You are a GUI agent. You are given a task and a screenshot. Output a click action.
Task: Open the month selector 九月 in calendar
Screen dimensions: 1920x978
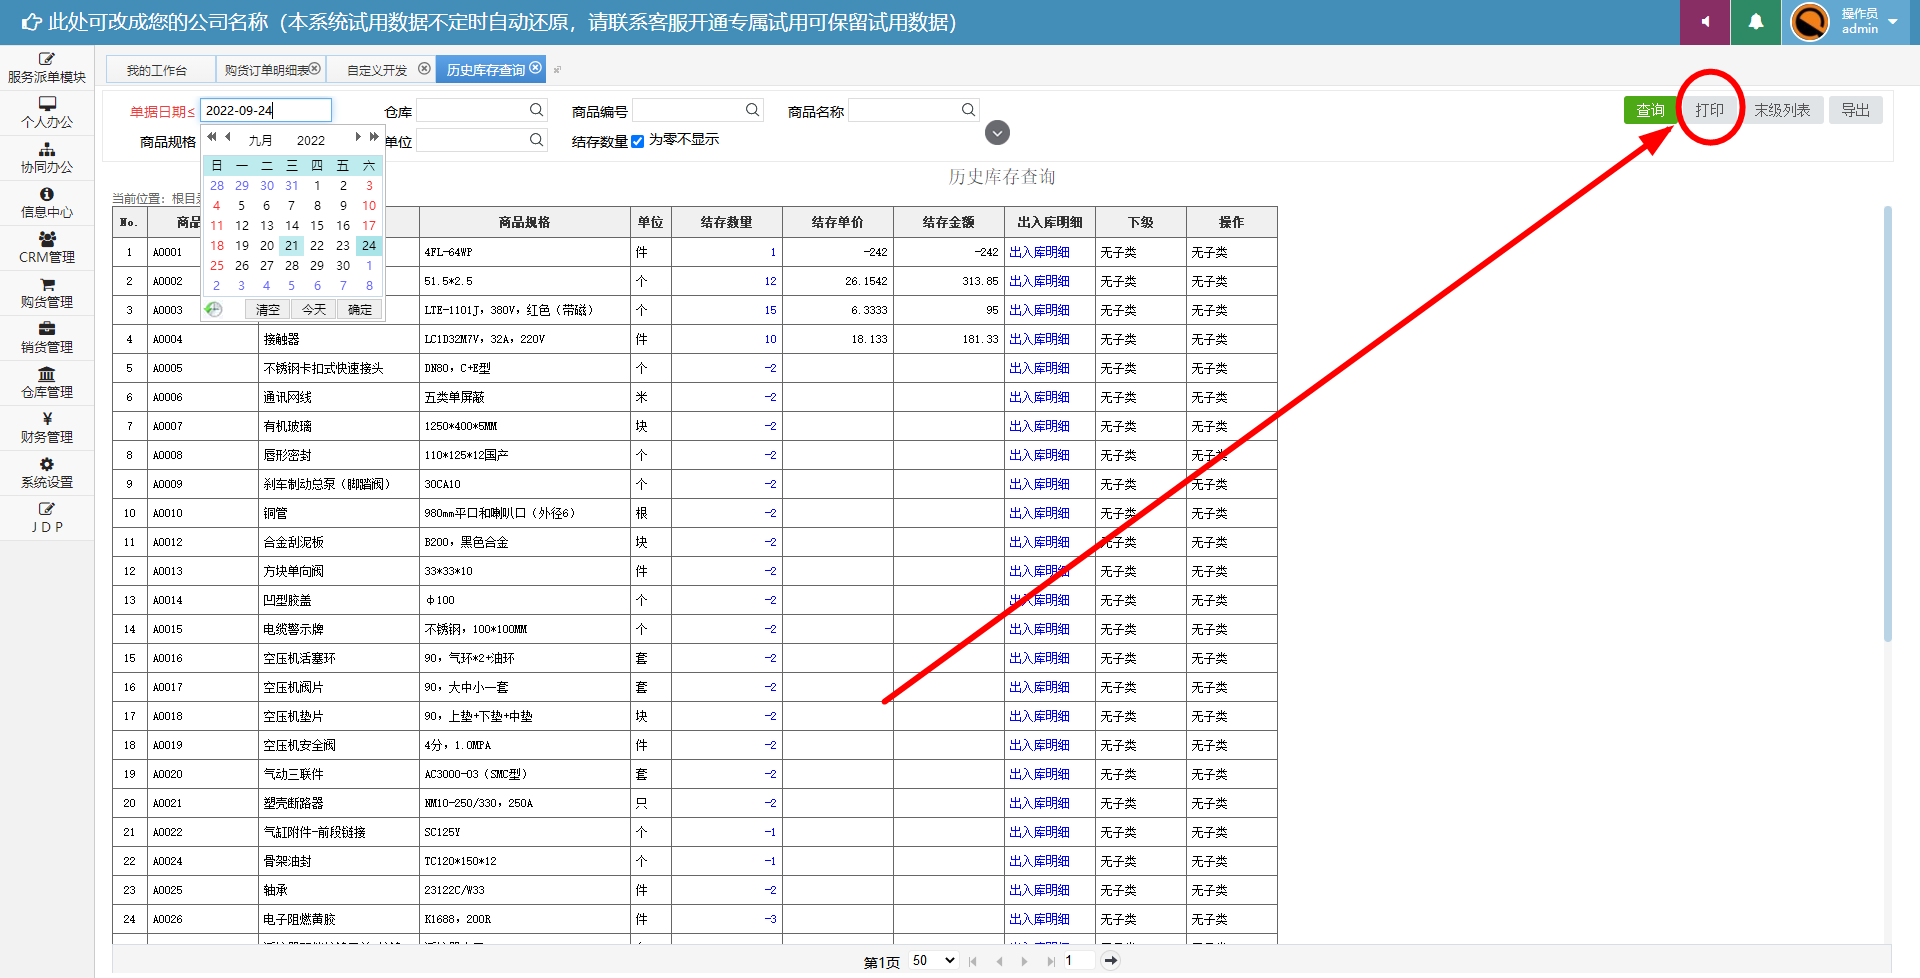(x=261, y=141)
